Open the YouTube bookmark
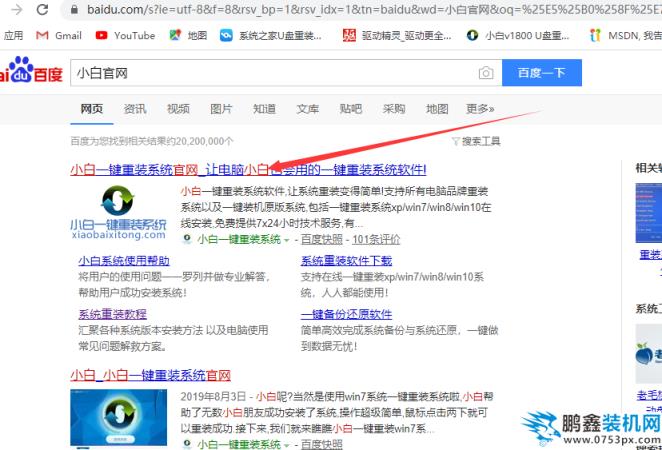 point(125,35)
